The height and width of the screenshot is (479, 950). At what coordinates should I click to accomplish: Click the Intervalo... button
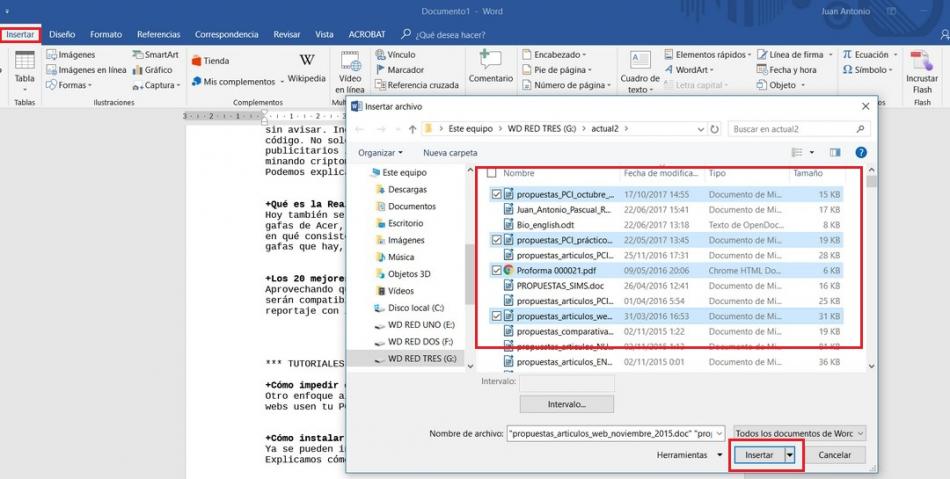coord(566,404)
